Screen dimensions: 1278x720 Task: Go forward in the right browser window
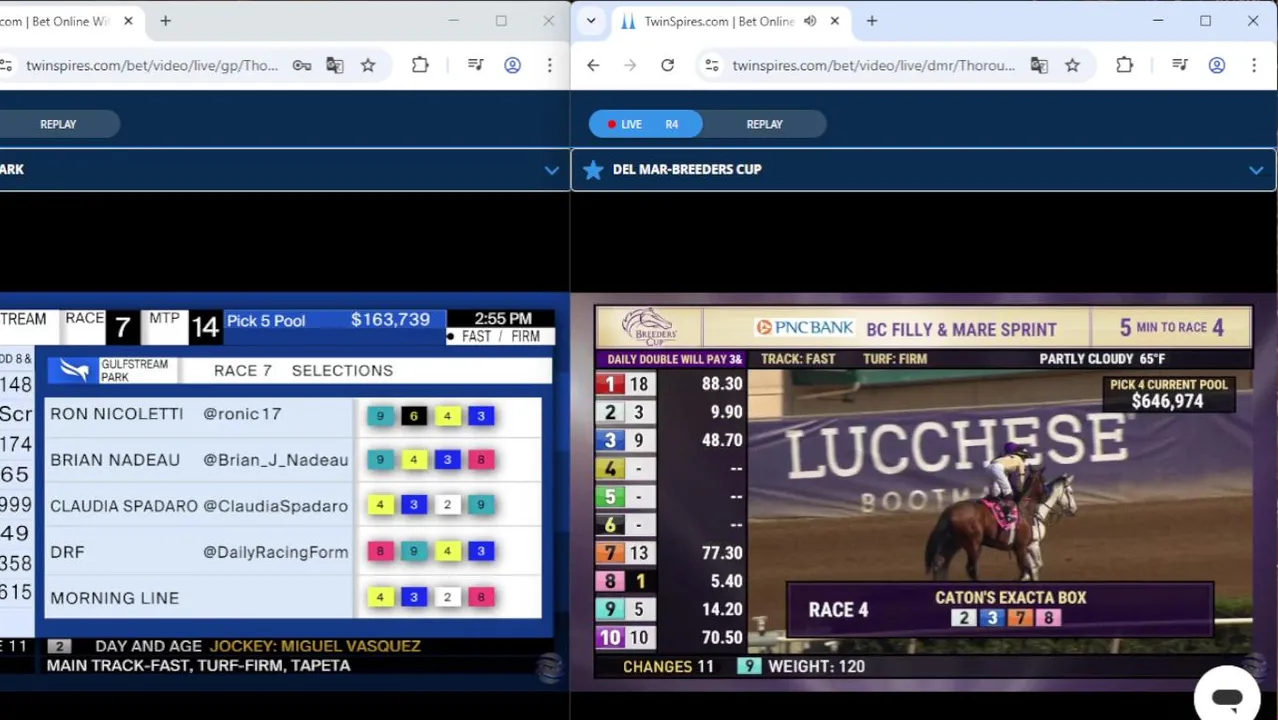(630, 66)
